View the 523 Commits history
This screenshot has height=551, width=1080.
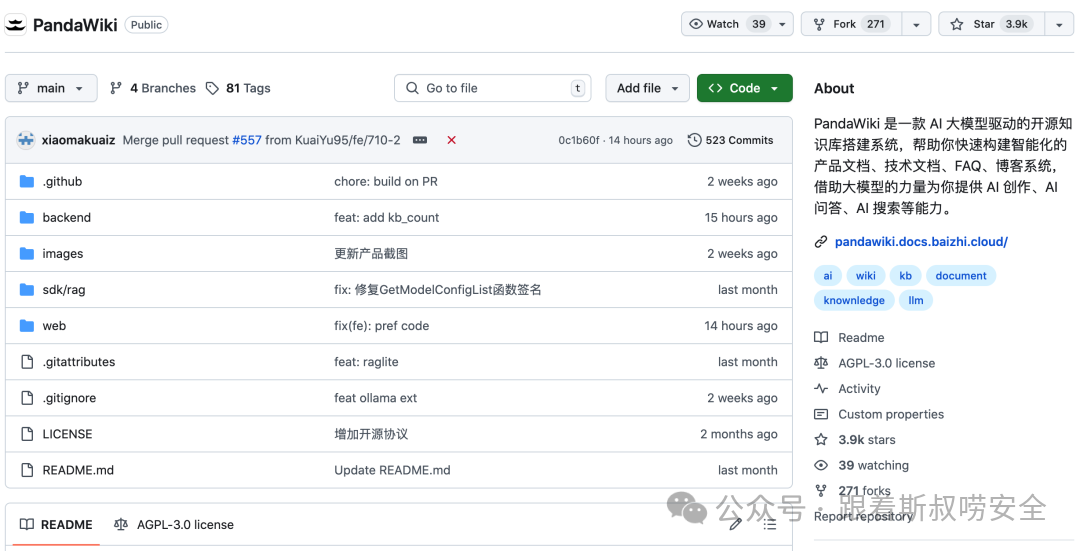(x=730, y=140)
